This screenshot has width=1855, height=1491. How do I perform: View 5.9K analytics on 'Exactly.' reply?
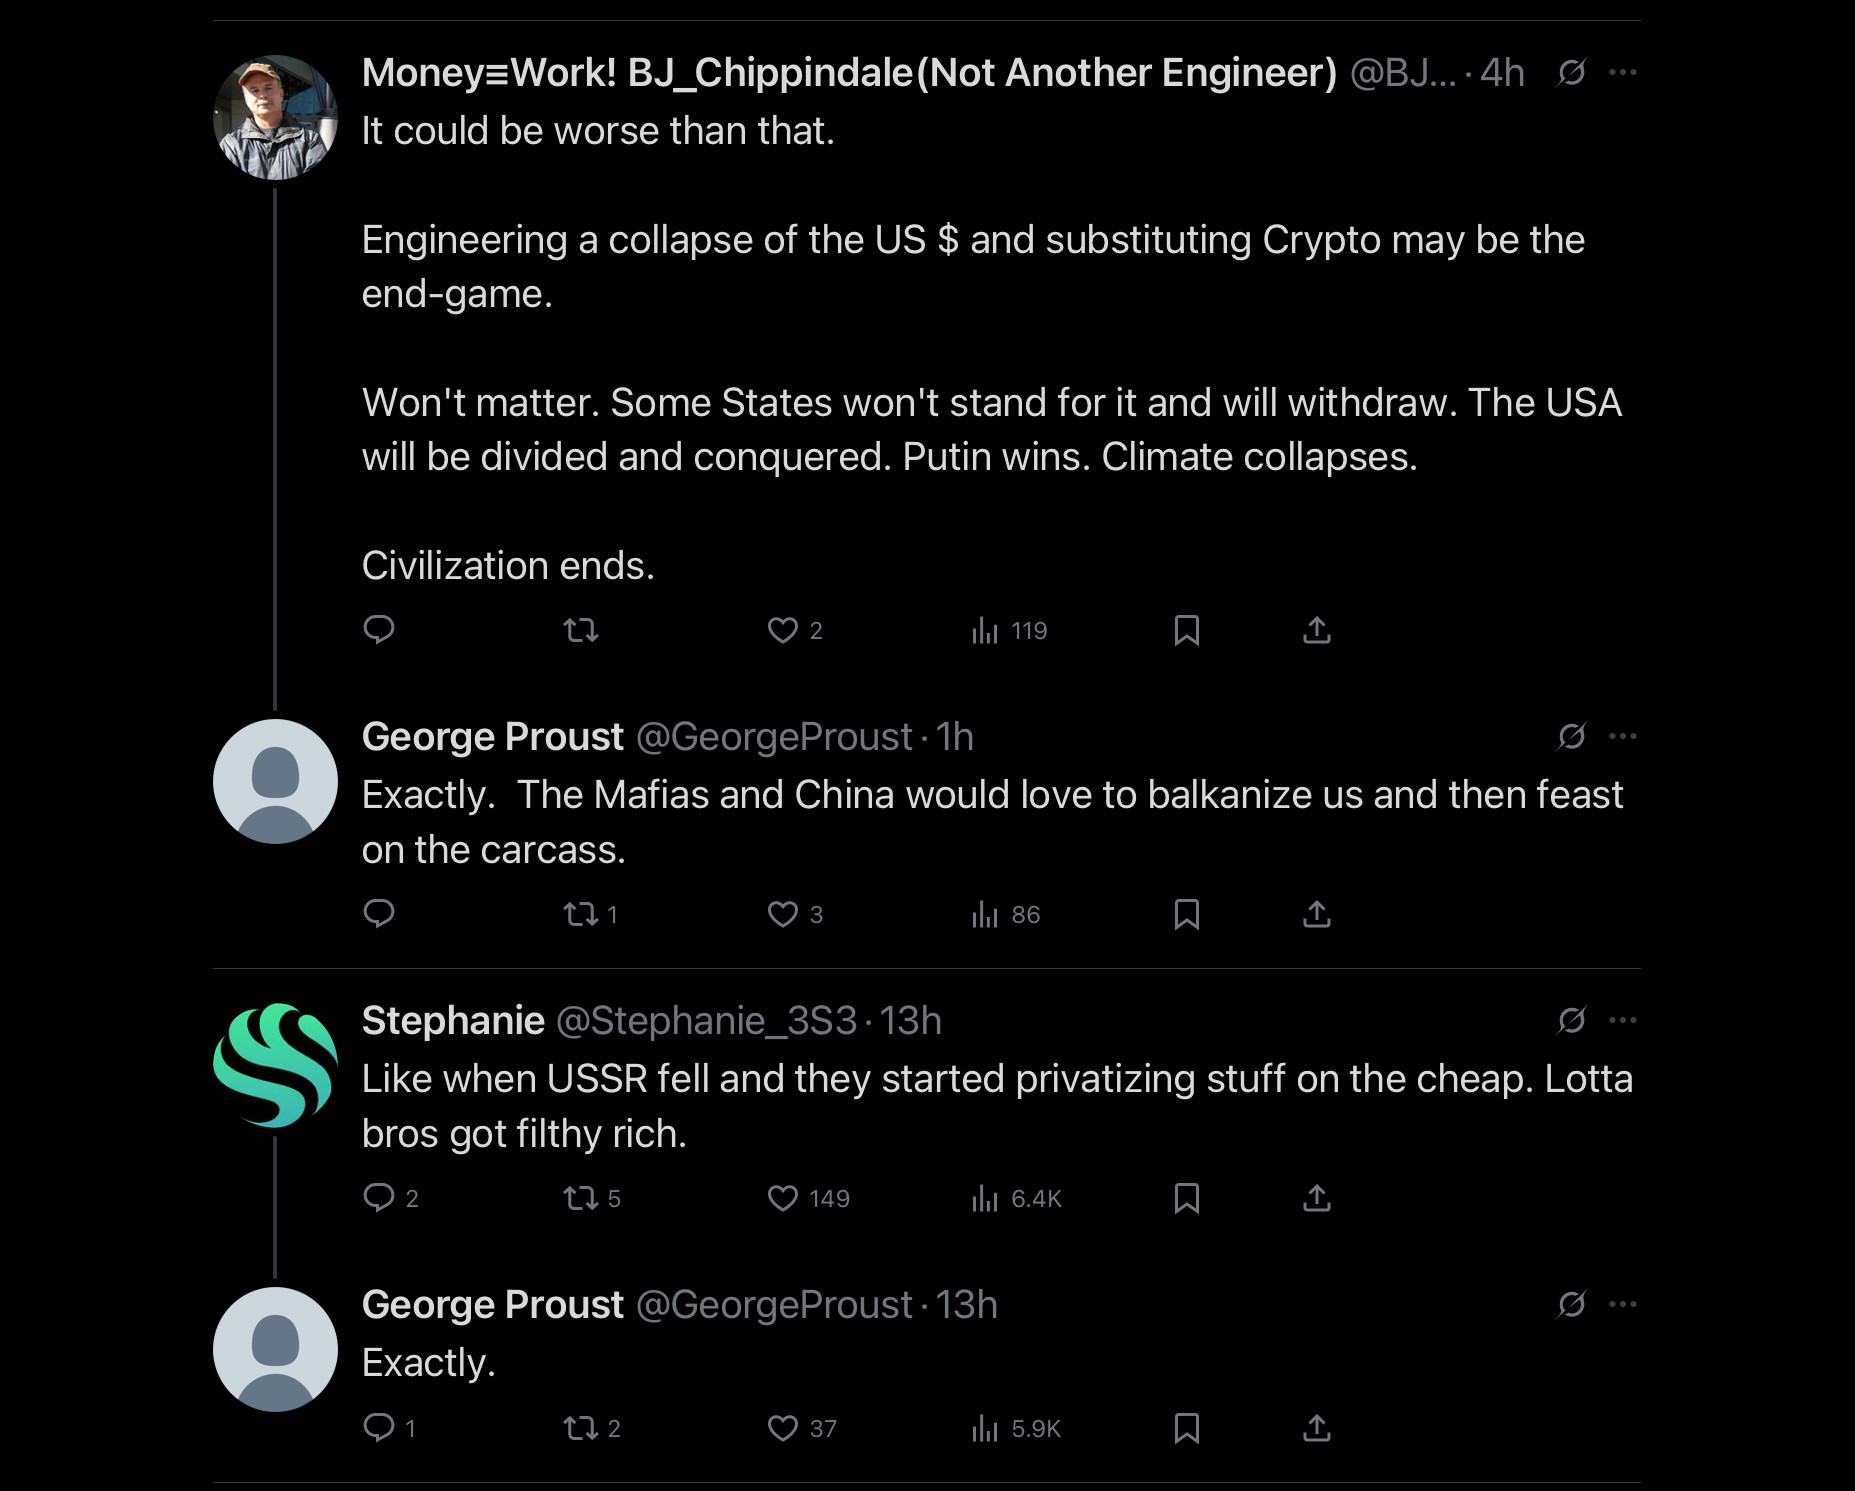(1014, 1428)
